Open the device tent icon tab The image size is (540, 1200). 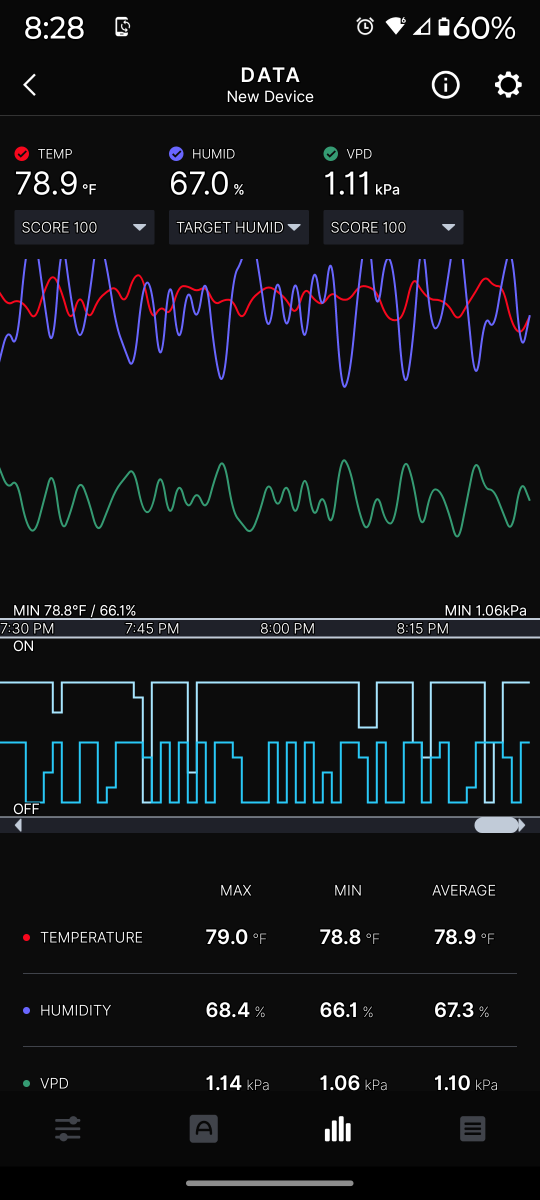(204, 1130)
